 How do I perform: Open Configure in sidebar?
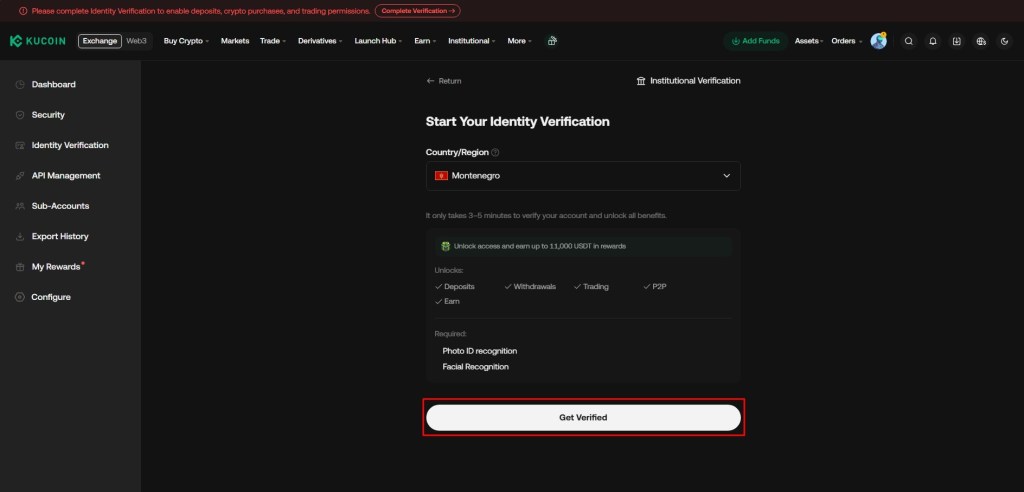pyautogui.click(x=51, y=297)
